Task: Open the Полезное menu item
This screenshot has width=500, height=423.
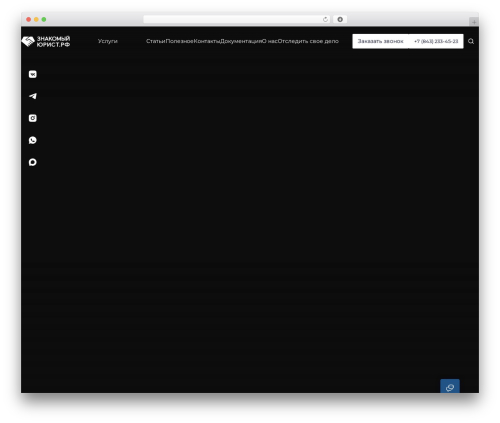Action: coord(179,41)
